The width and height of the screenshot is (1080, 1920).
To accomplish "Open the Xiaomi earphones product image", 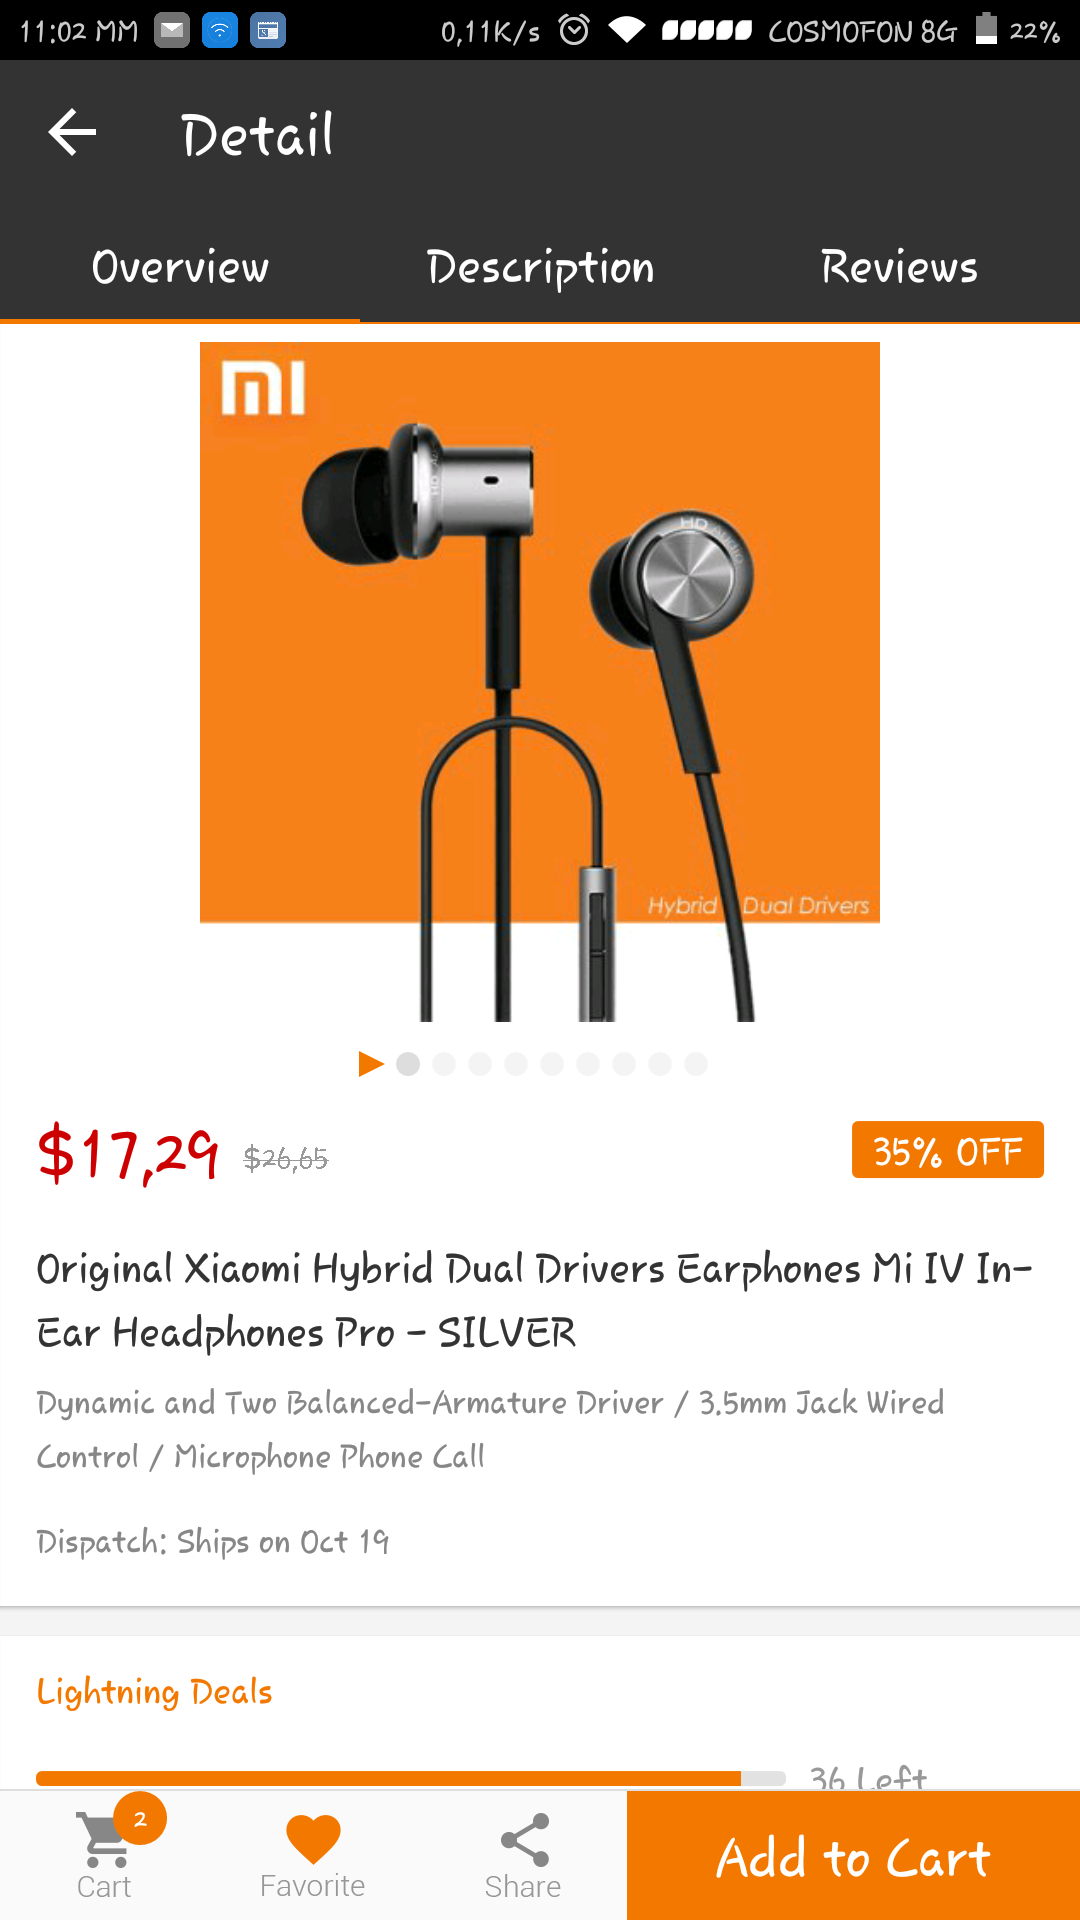I will pos(540,682).
